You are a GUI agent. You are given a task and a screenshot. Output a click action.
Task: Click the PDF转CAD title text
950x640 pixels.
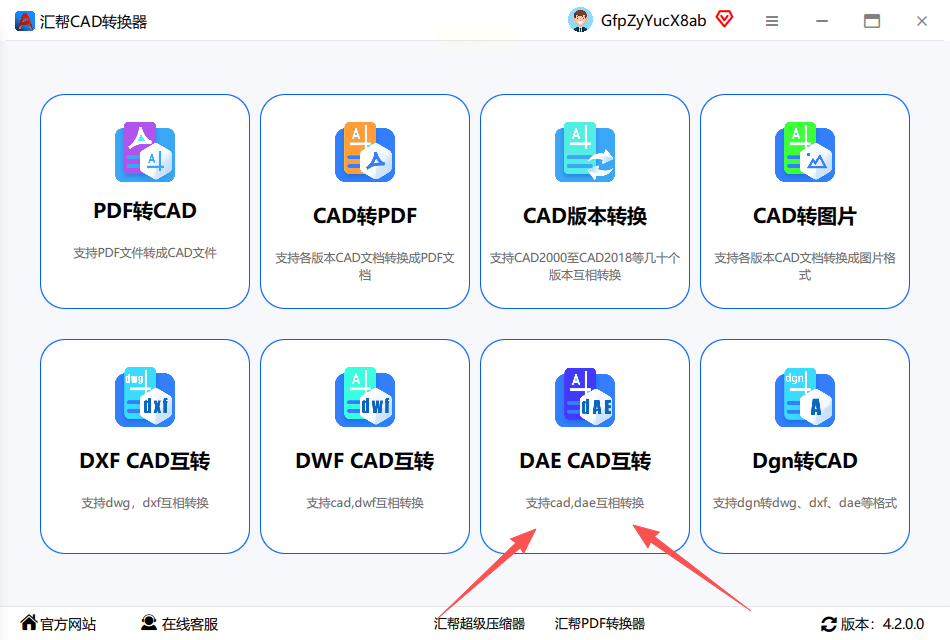click(145, 211)
